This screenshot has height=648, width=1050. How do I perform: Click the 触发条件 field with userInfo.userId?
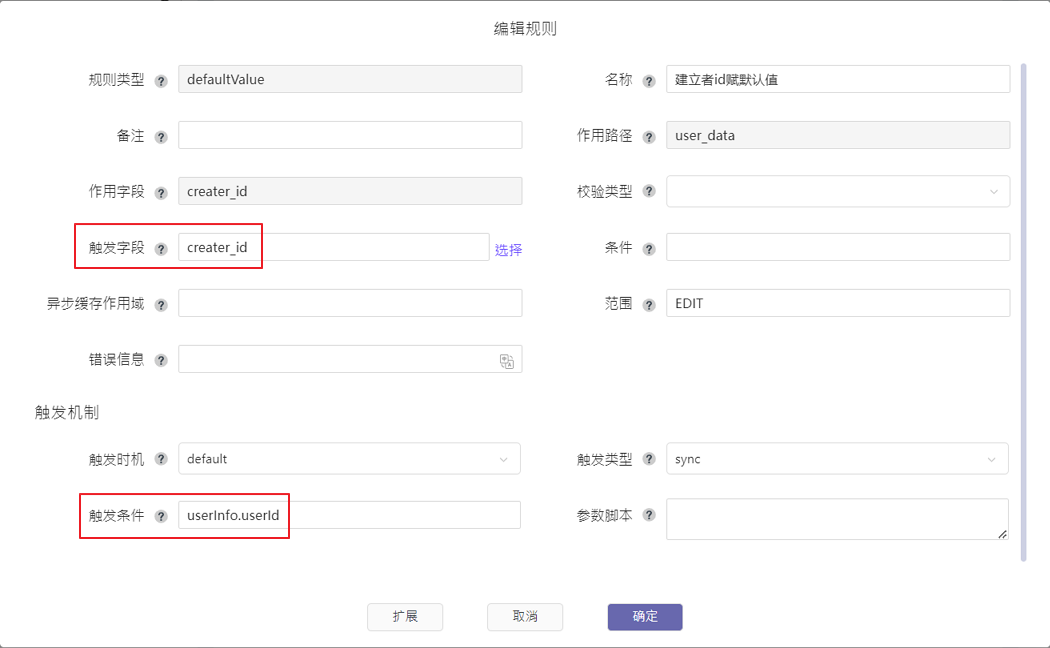(x=350, y=515)
